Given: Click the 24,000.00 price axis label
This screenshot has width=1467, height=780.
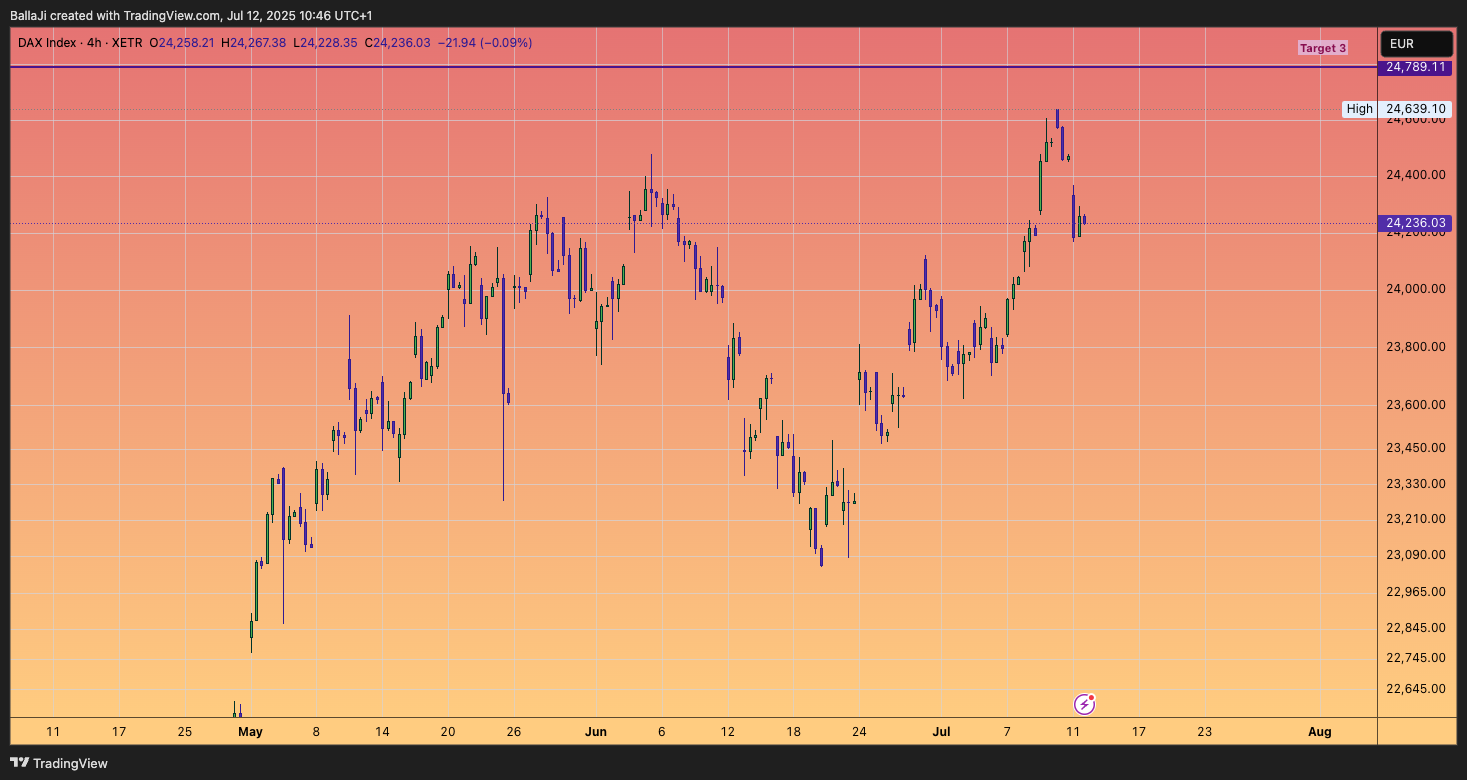Looking at the screenshot, I should (1416, 289).
